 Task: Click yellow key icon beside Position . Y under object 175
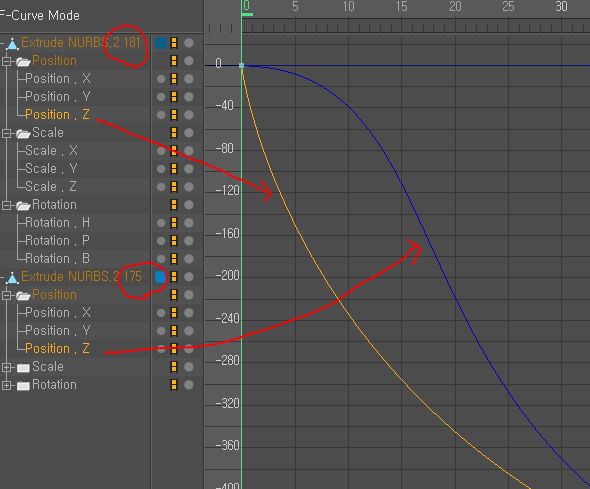[173, 331]
